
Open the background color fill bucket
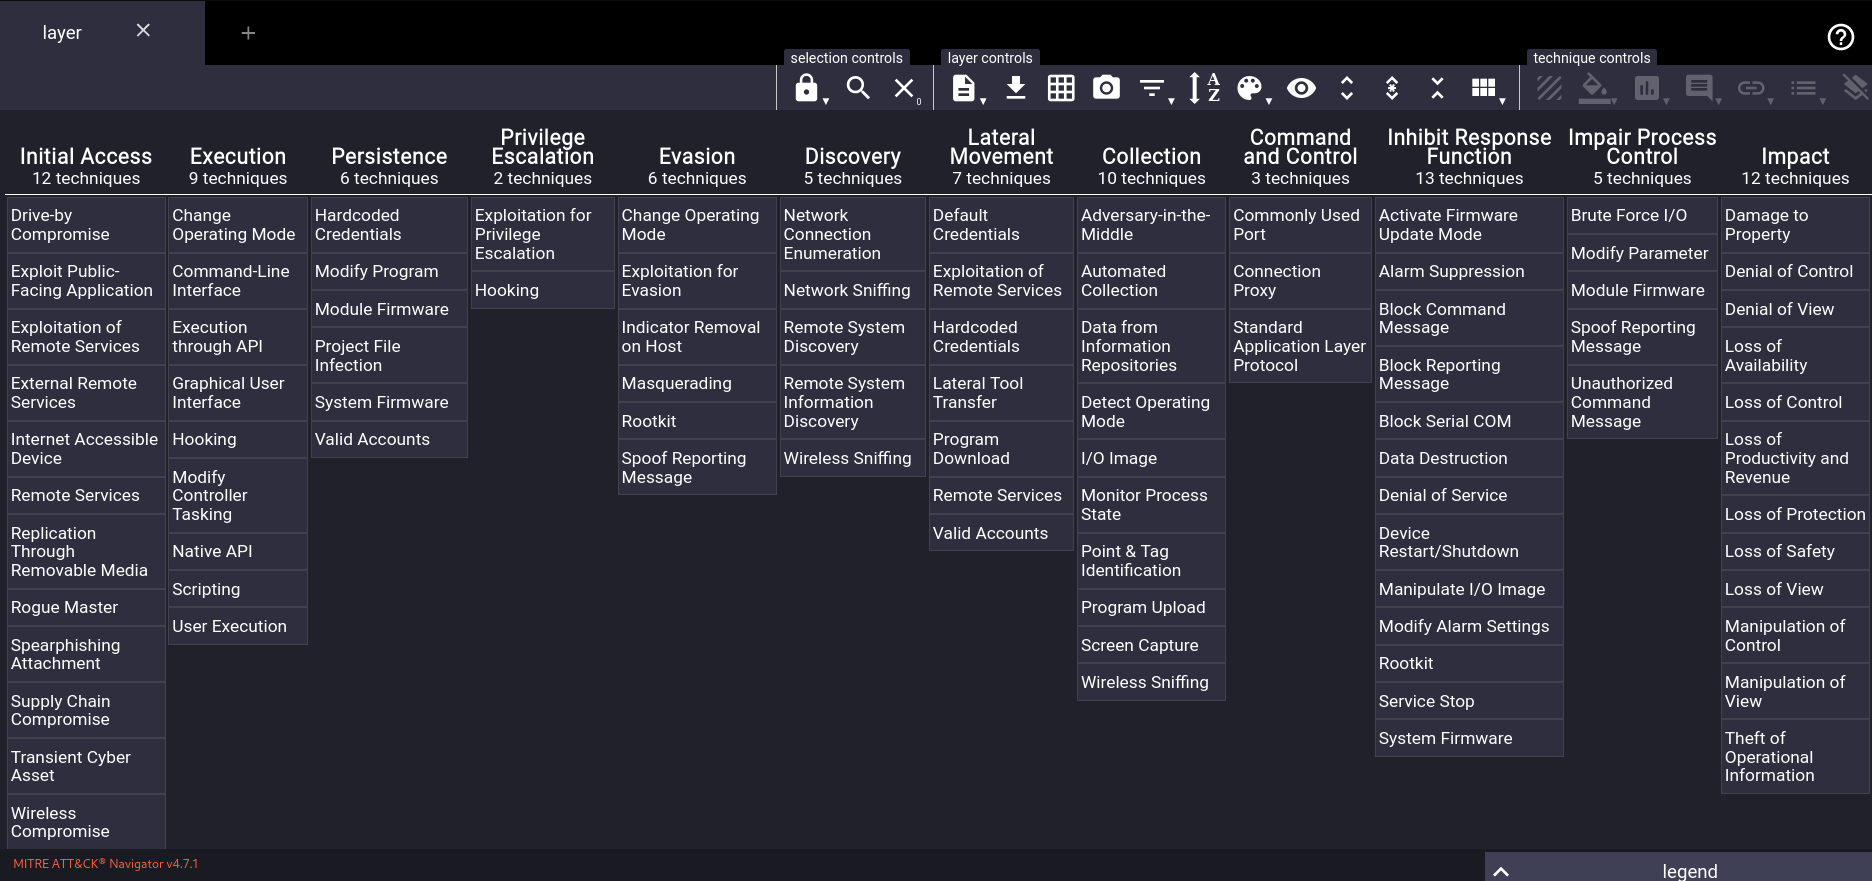(1595, 88)
